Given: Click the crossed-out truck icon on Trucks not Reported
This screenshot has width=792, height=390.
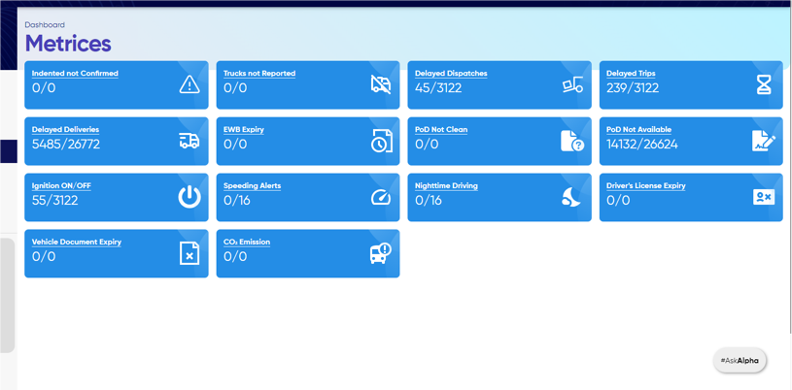Looking at the screenshot, I should point(381,85).
